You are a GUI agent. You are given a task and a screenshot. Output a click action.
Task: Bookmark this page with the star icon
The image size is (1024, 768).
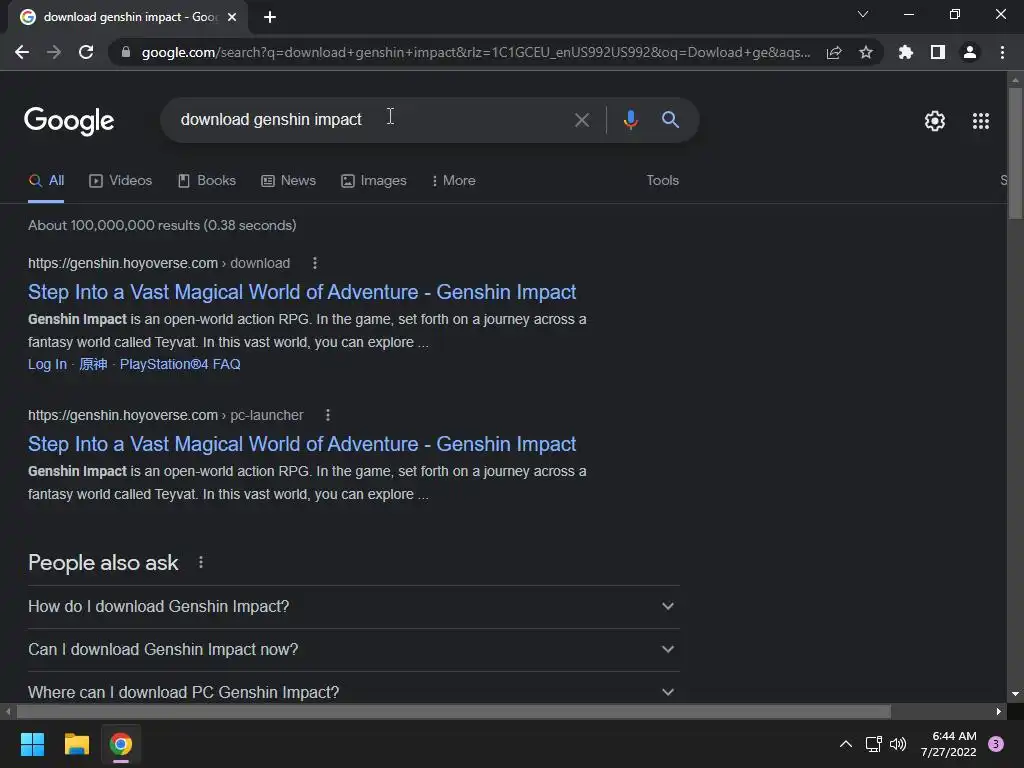pos(866,52)
